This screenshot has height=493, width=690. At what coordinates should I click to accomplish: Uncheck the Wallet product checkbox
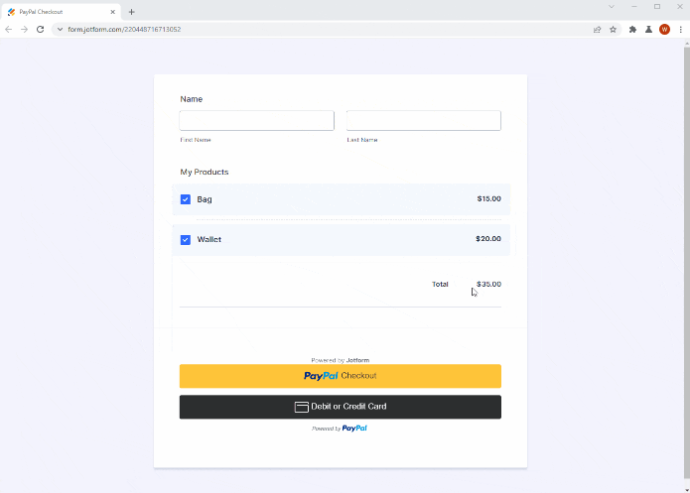click(x=185, y=240)
